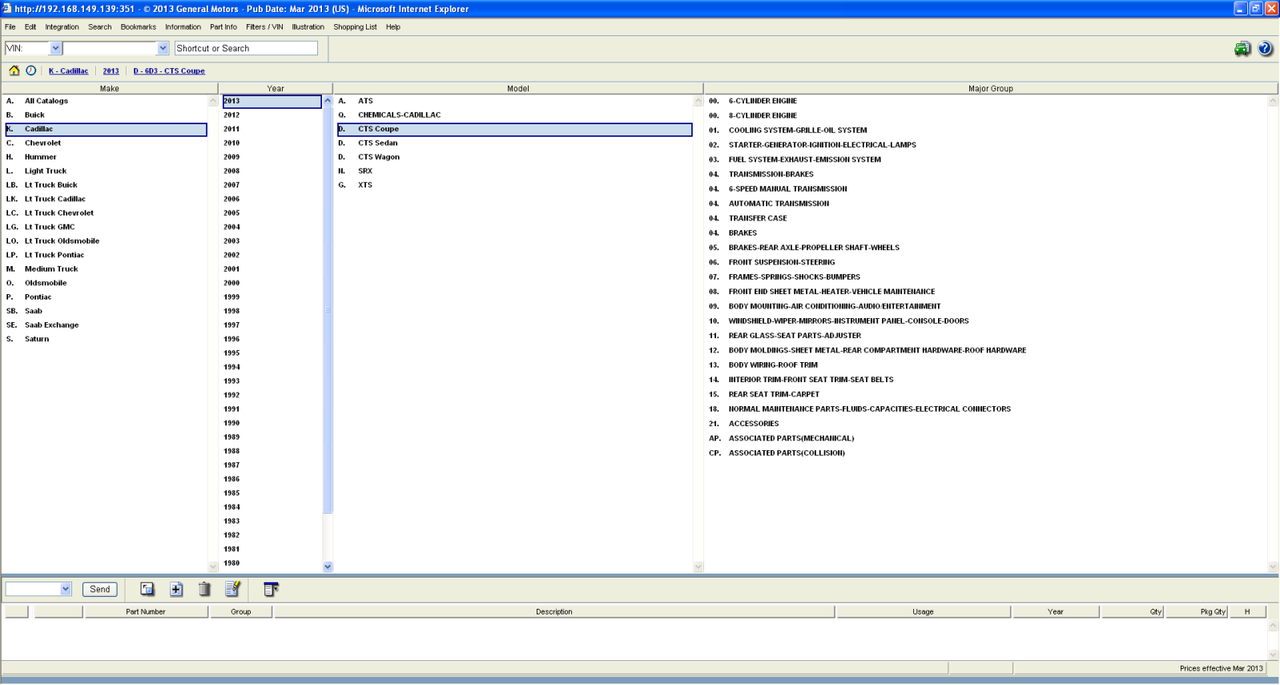Viewport: 1280px width, 685px height.
Task: Open COOLING SYSTEM-GRILLE-OIL SYSTEM group
Action: [x=797, y=130]
